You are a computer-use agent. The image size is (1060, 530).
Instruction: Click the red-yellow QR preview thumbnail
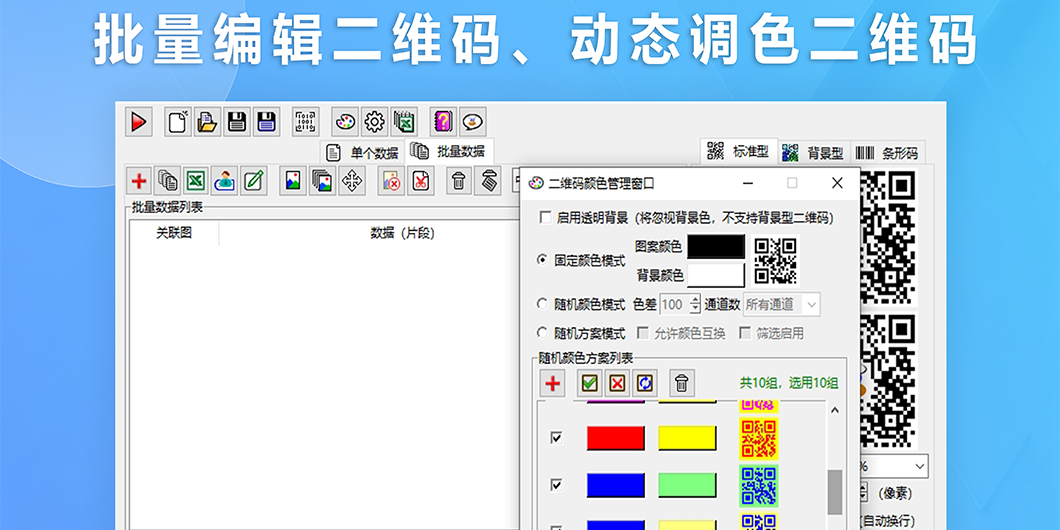coord(758,438)
